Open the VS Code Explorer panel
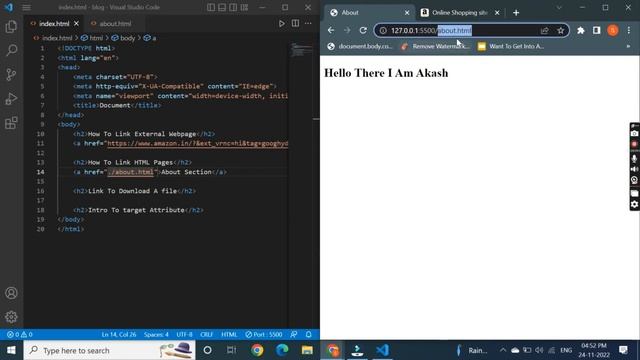The height and width of the screenshot is (360, 640). point(11,27)
